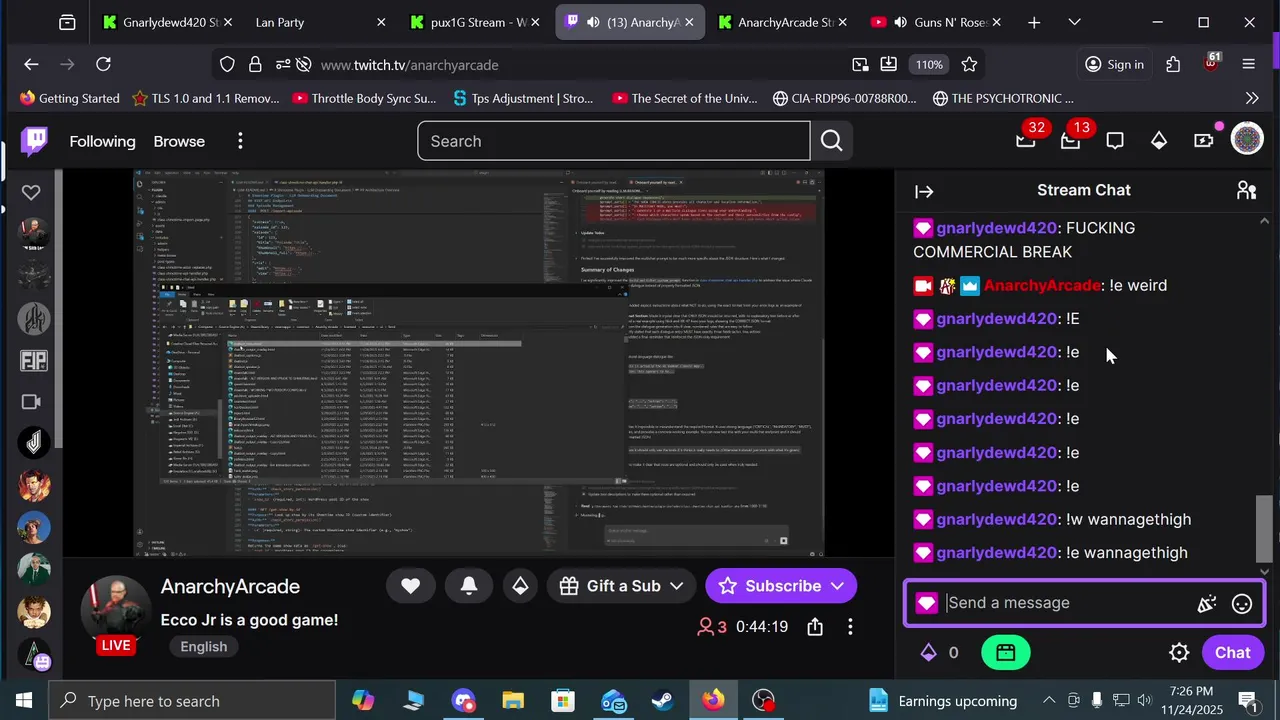Open the 110% zoom level indicator

929,65
